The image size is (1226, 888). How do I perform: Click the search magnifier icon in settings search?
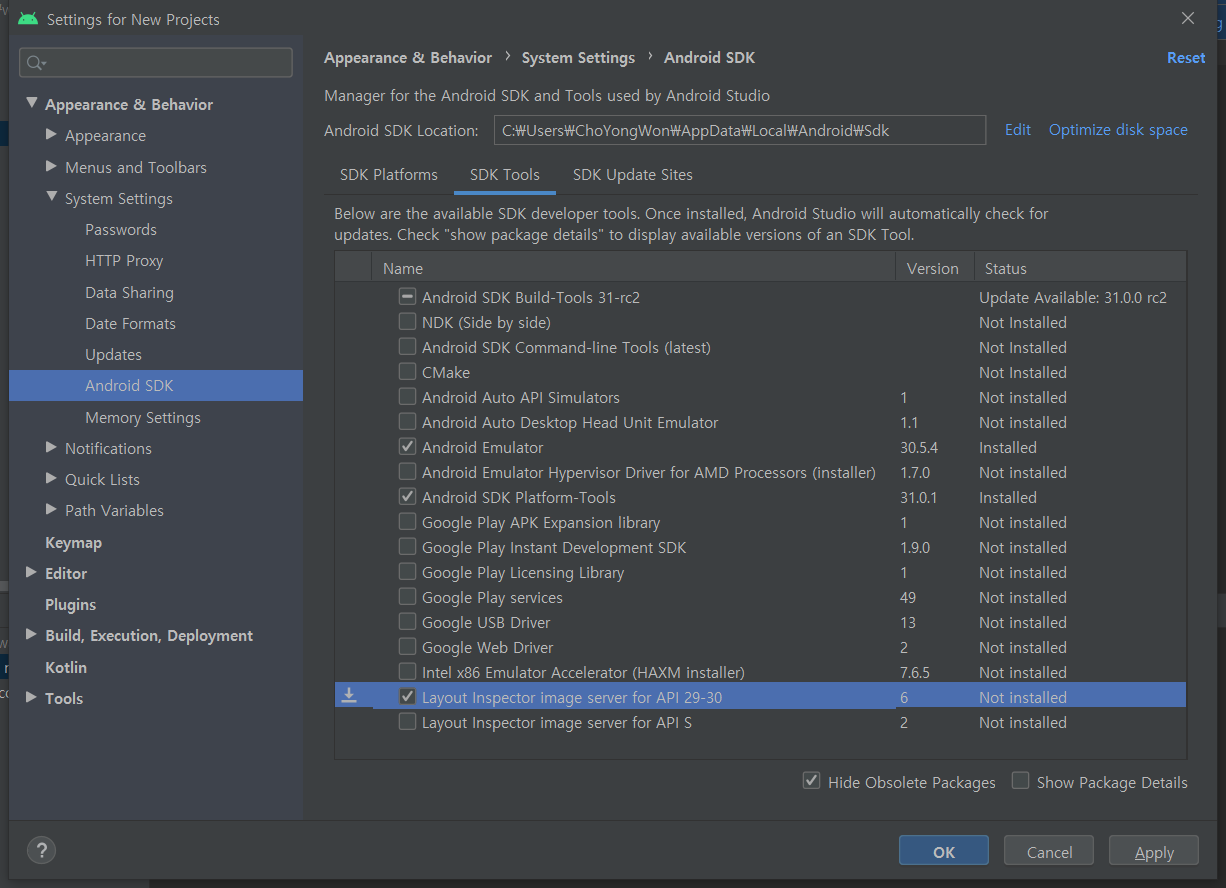tap(36, 63)
